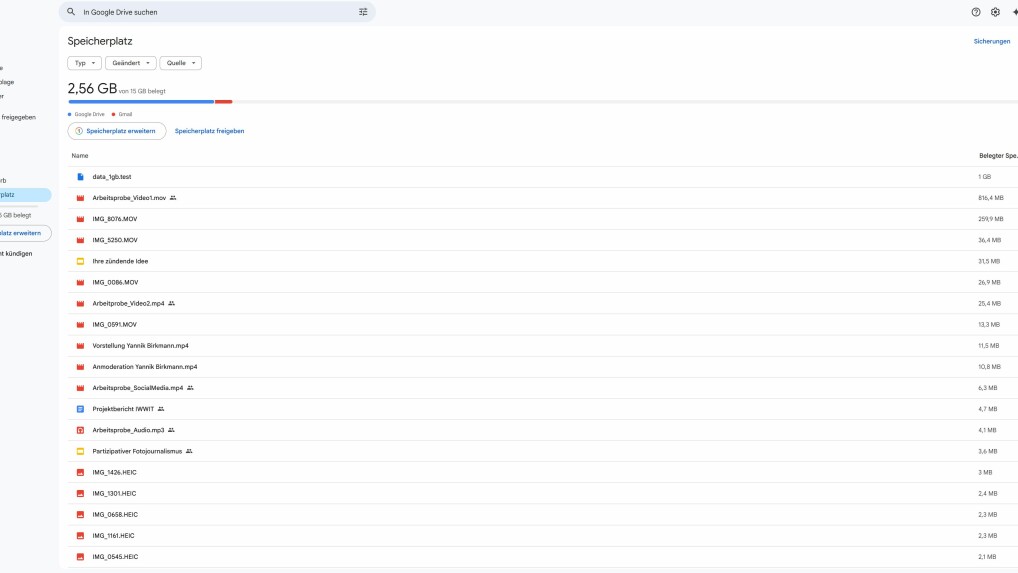Viewport: 1018px width, 573px height.
Task: Click slides icon of Ihre zündende Idee
Action: point(81,261)
